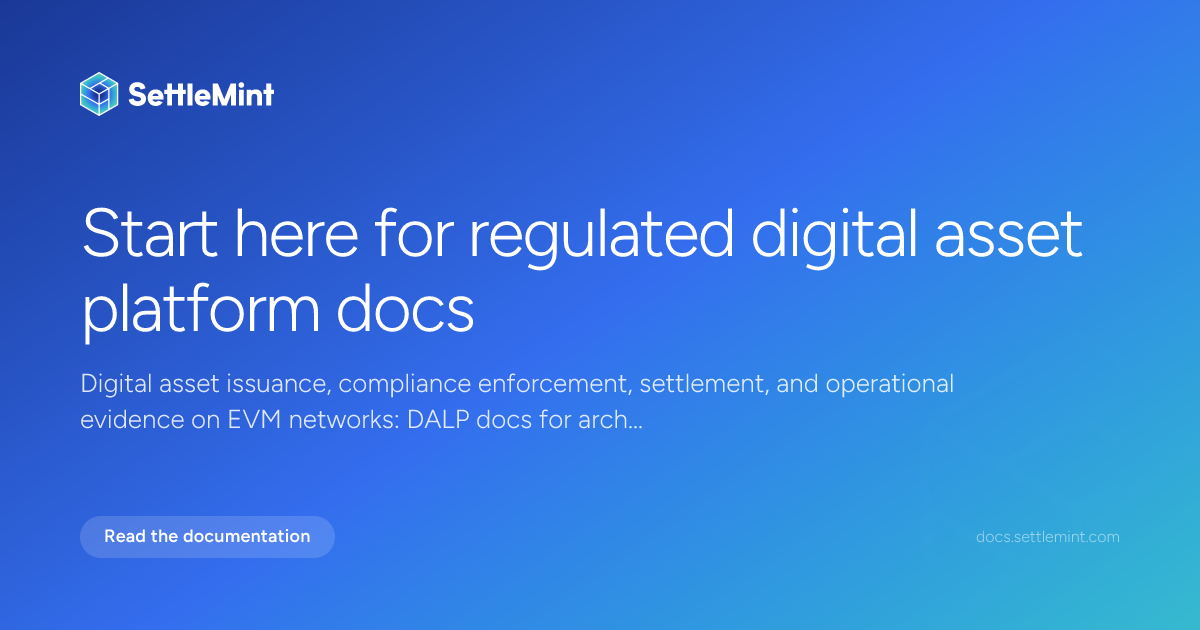Click the SettleMint brand name text

click(x=201, y=95)
